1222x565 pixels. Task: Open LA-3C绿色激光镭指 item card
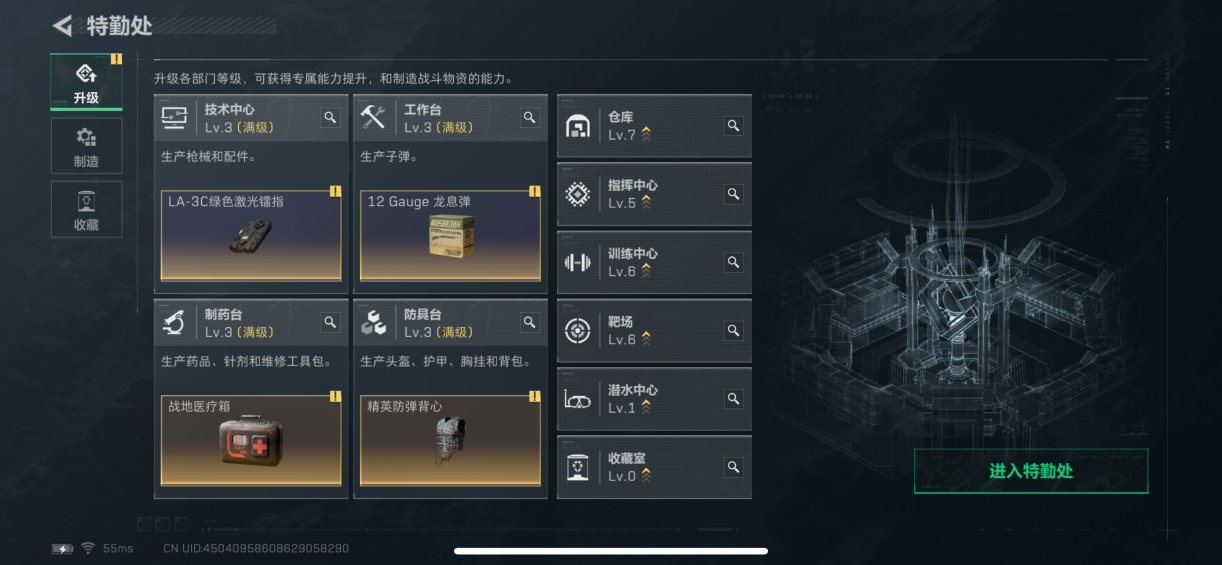[251, 235]
